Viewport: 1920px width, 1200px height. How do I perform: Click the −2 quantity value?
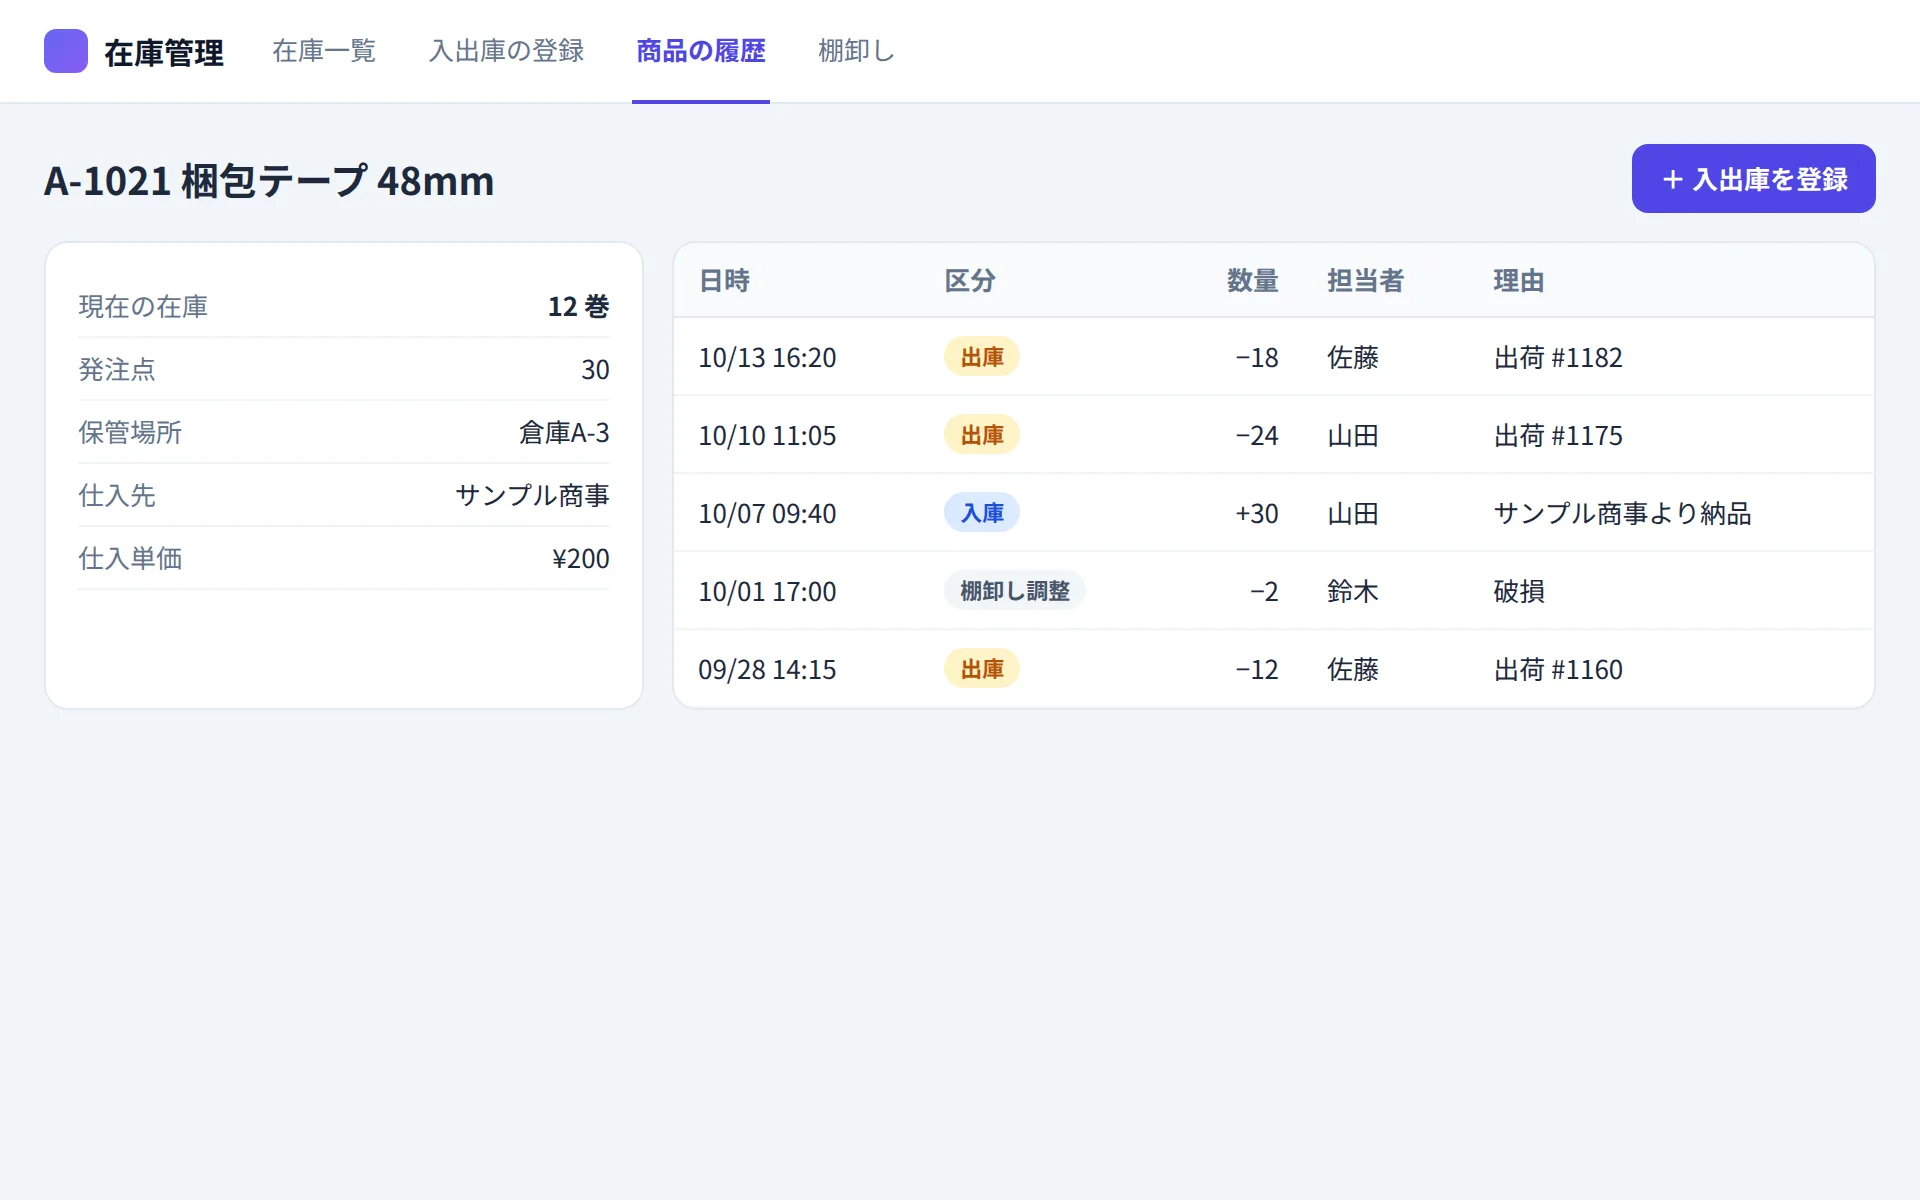point(1264,591)
